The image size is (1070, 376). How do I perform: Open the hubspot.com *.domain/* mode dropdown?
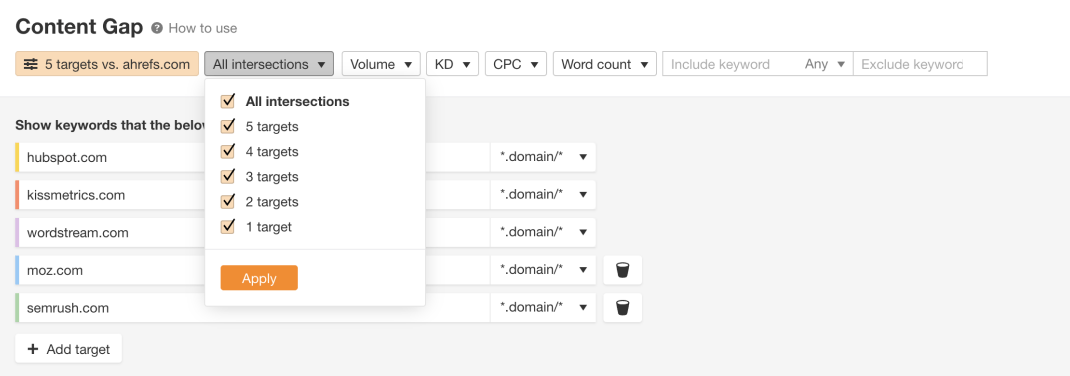pyautogui.click(x=543, y=158)
